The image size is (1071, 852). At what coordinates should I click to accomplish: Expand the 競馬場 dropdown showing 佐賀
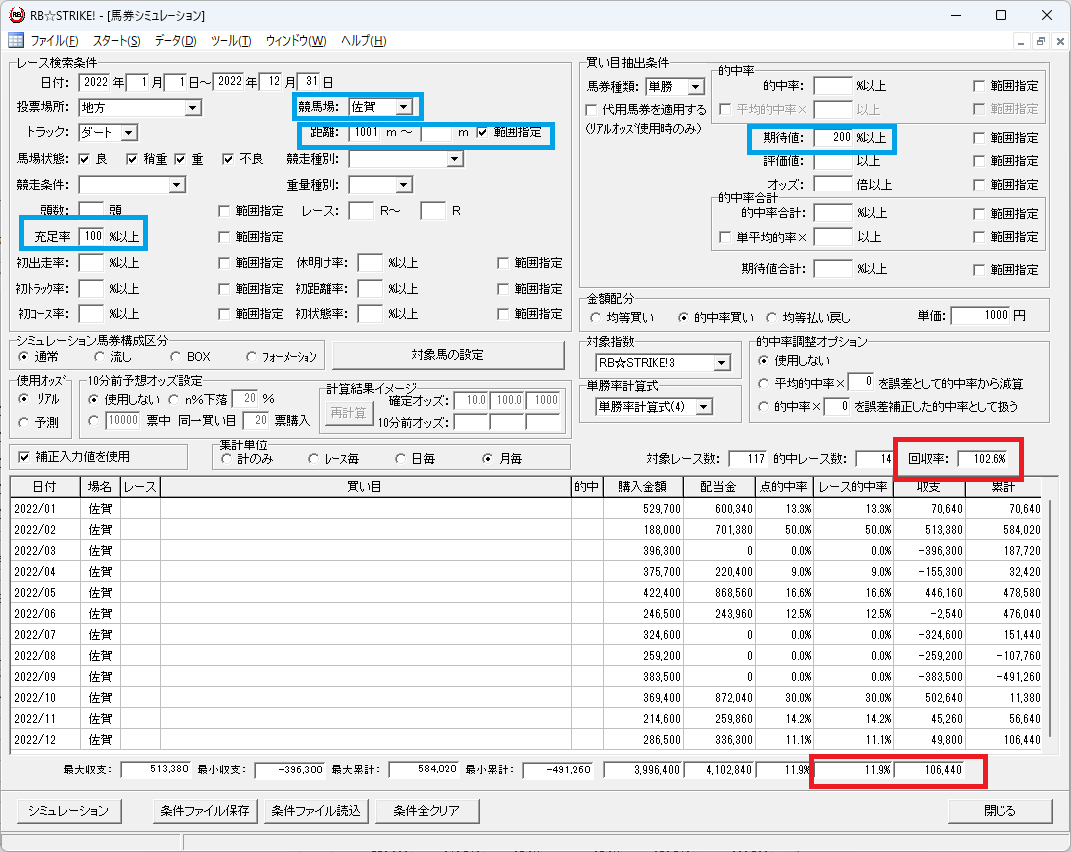coord(404,107)
